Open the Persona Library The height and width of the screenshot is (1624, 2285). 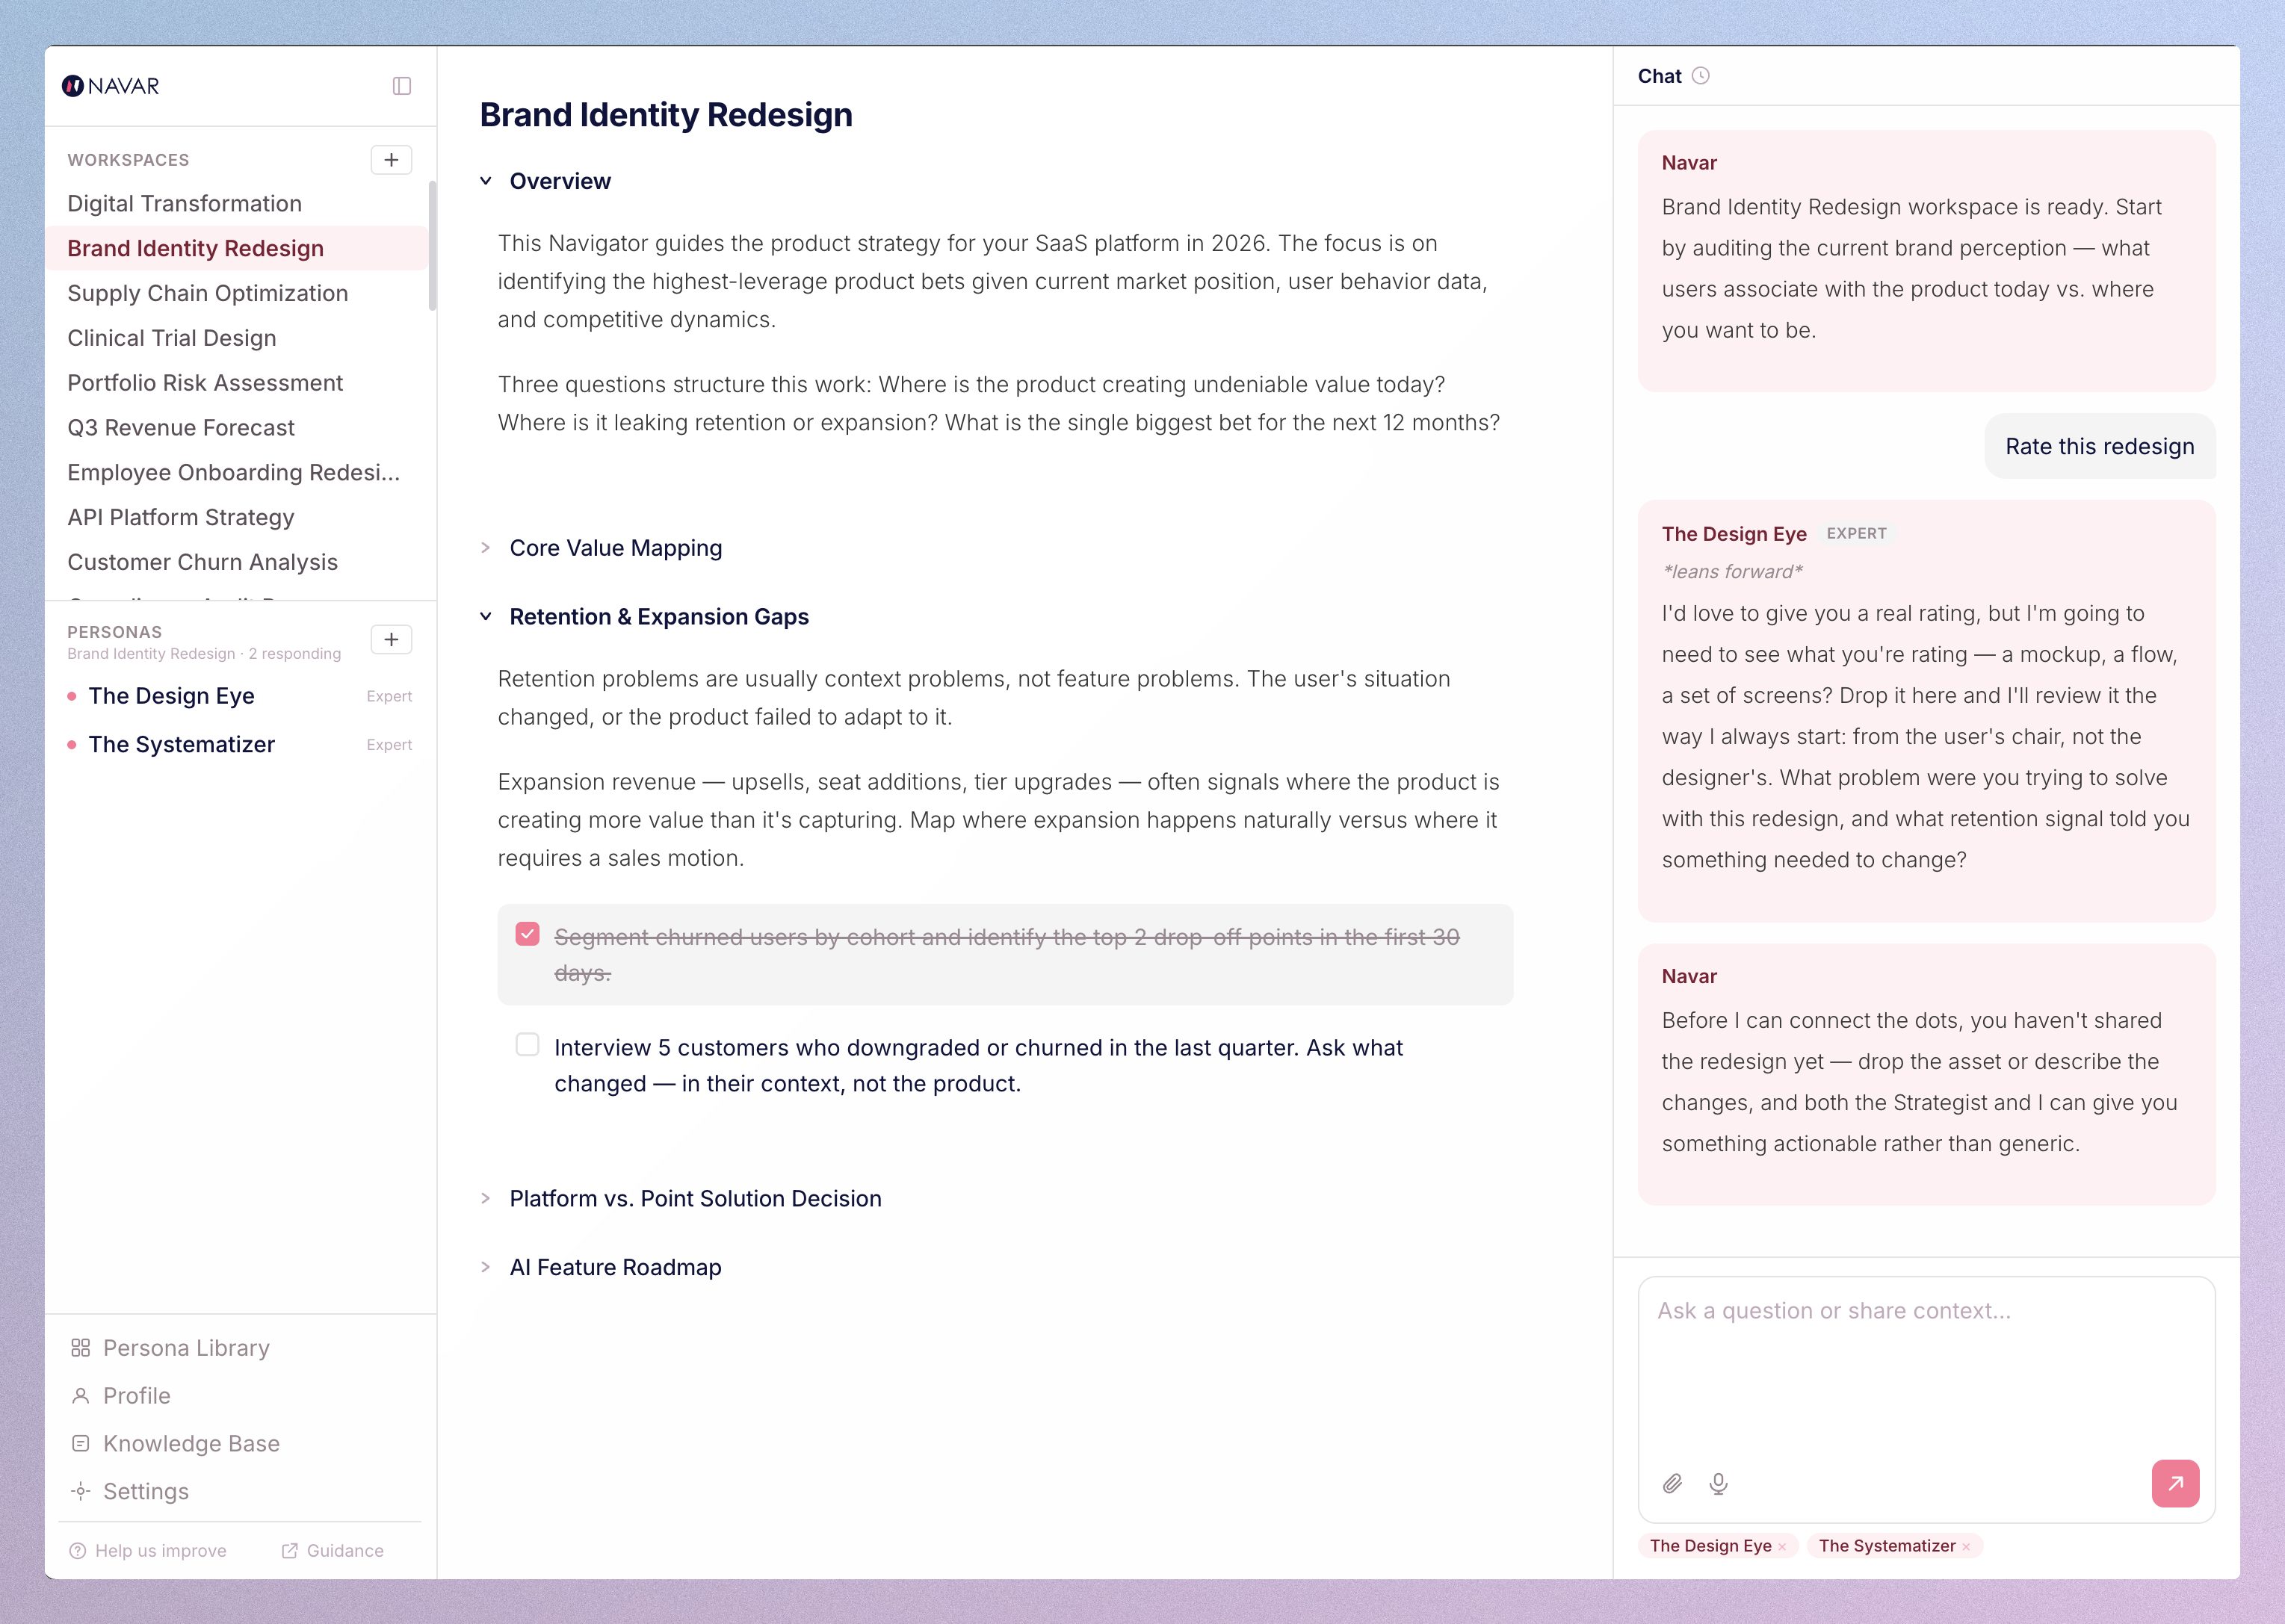tap(186, 1348)
